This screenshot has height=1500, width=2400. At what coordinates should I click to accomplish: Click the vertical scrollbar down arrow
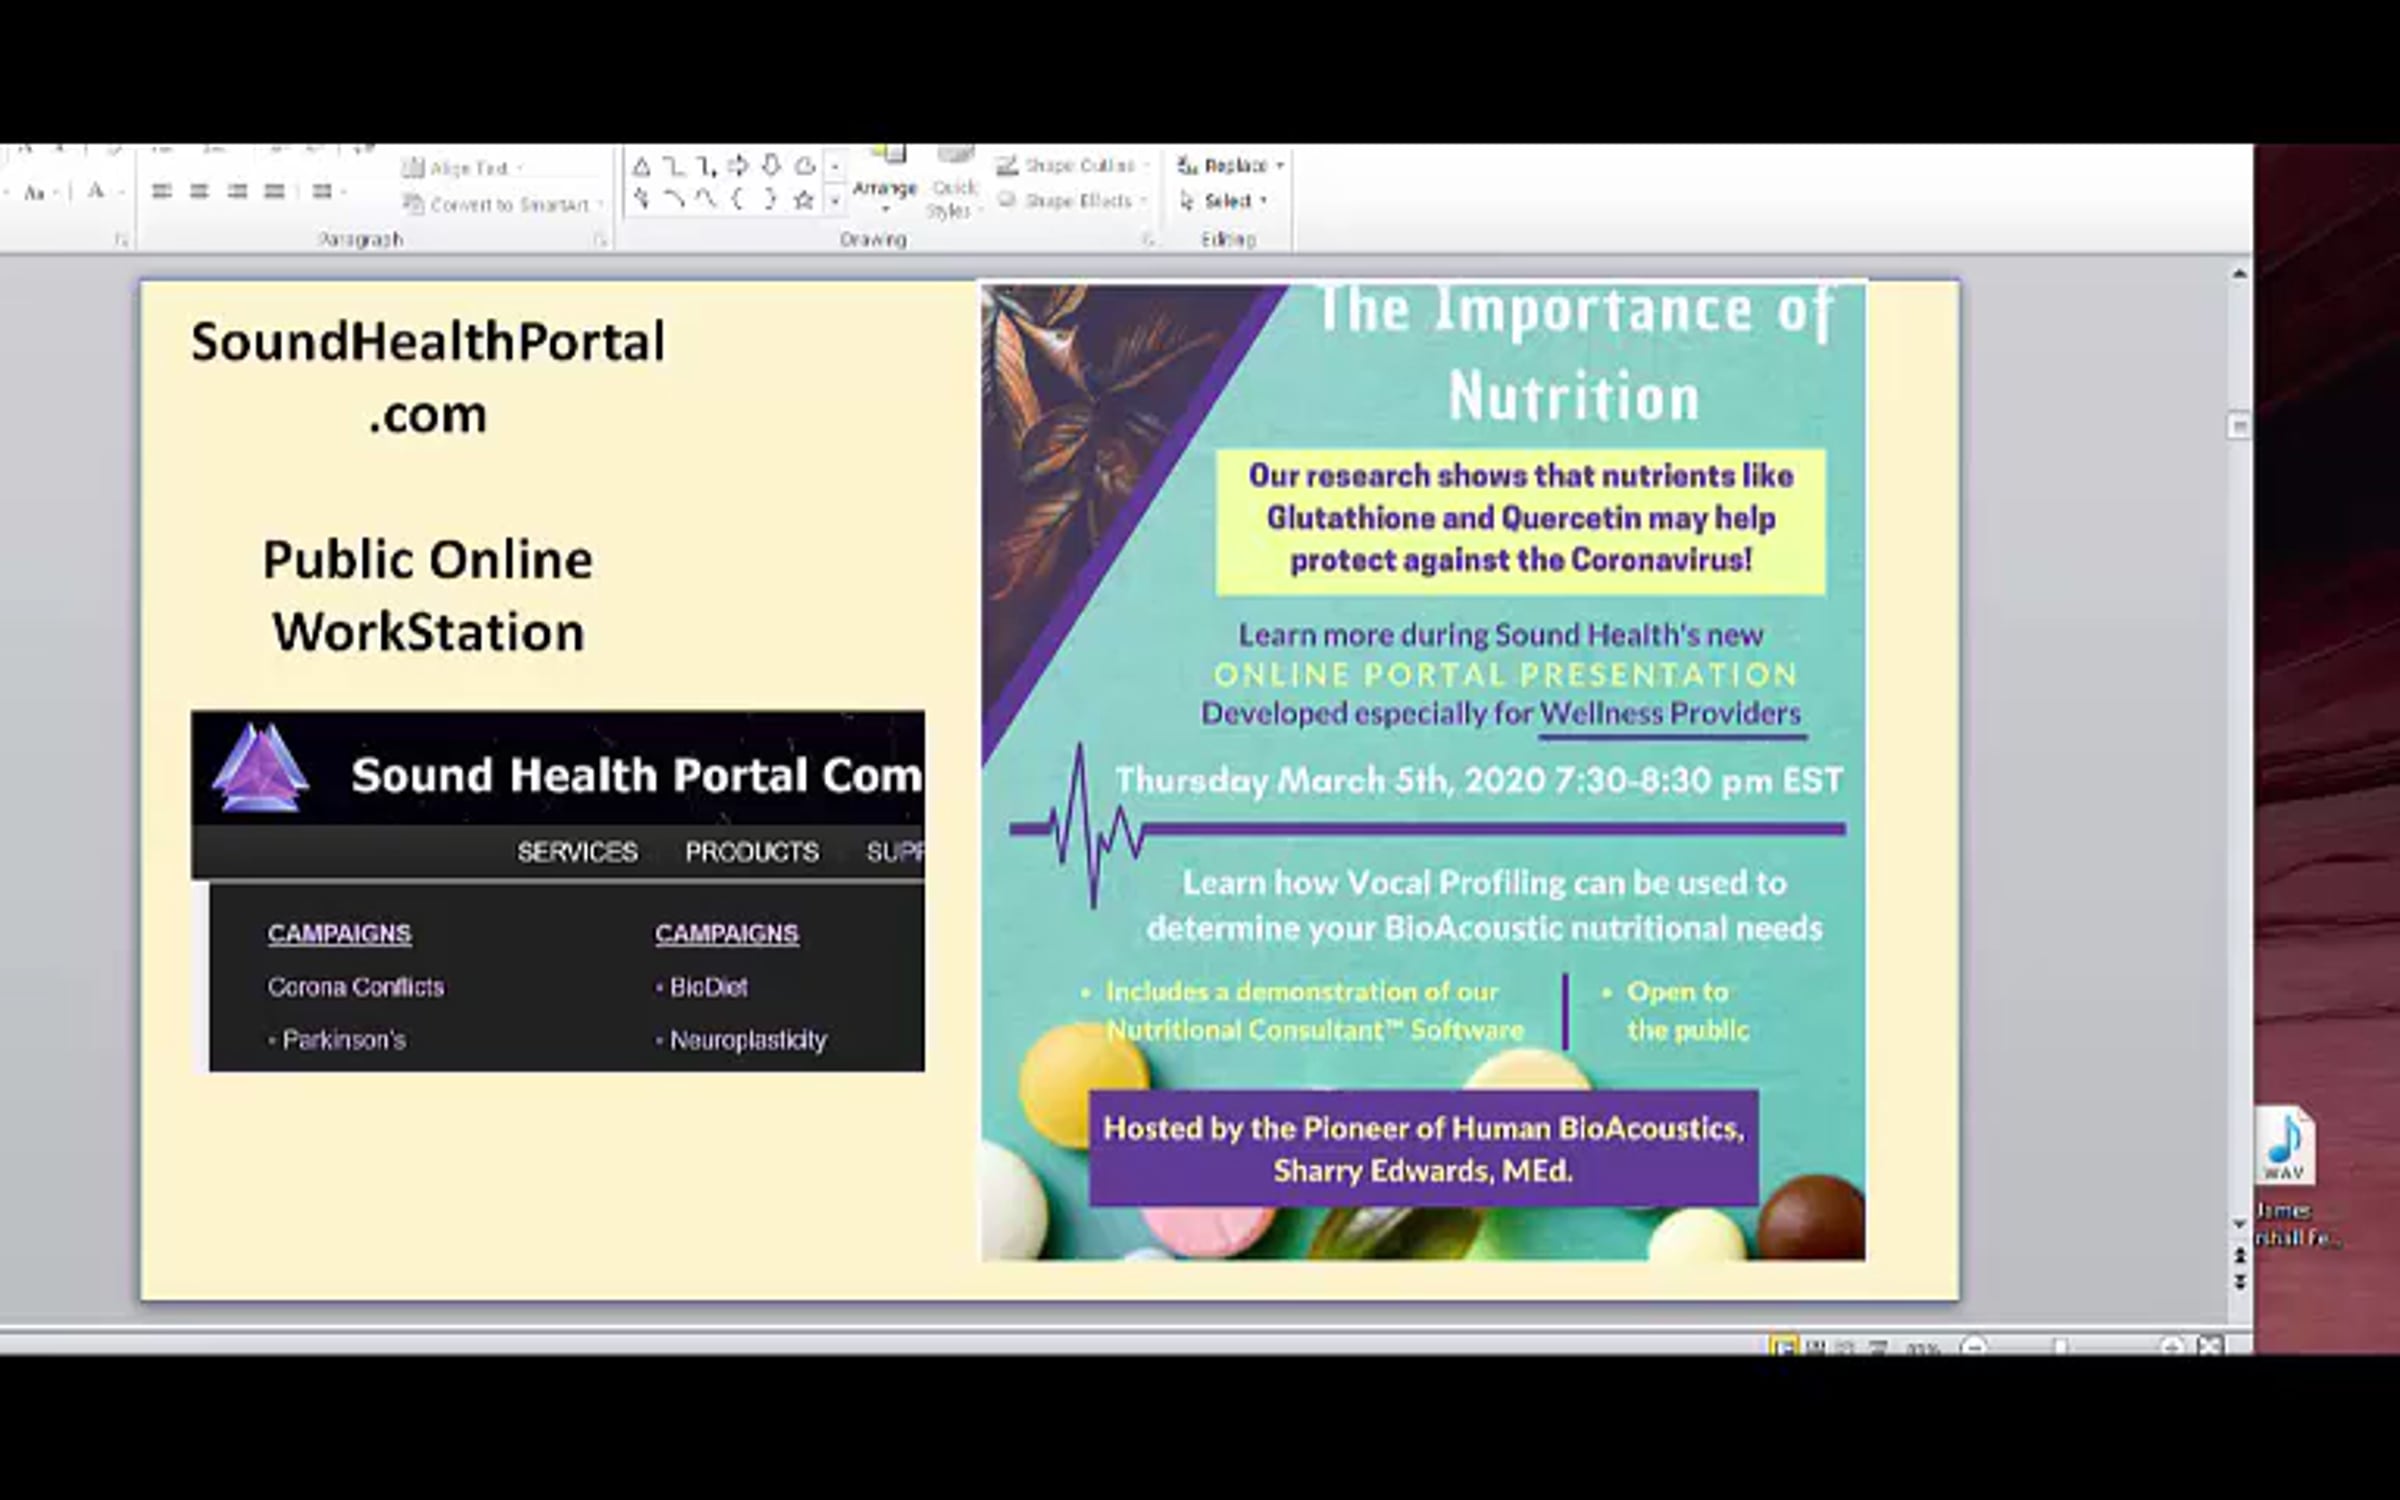[2240, 1224]
